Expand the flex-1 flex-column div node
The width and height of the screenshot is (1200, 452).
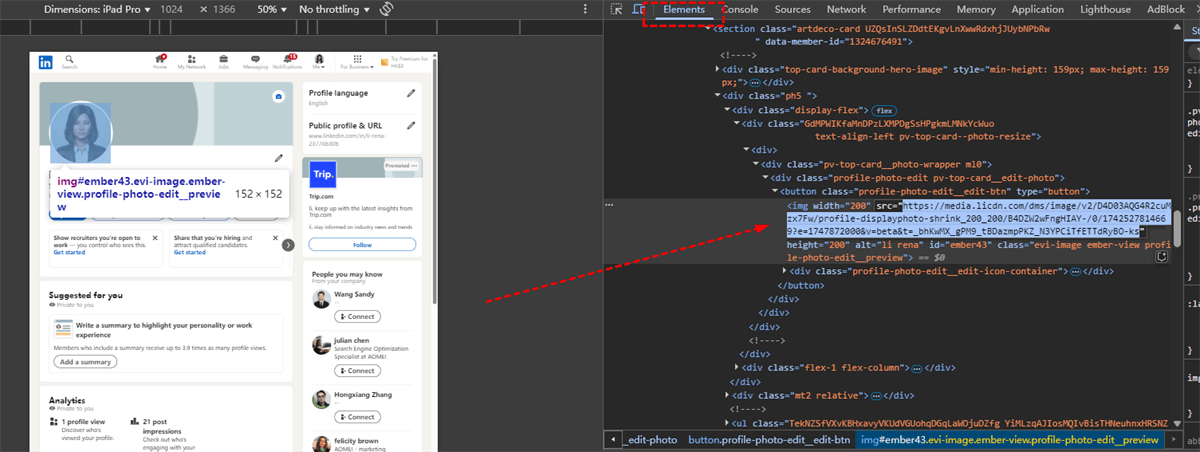coord(737,368)
